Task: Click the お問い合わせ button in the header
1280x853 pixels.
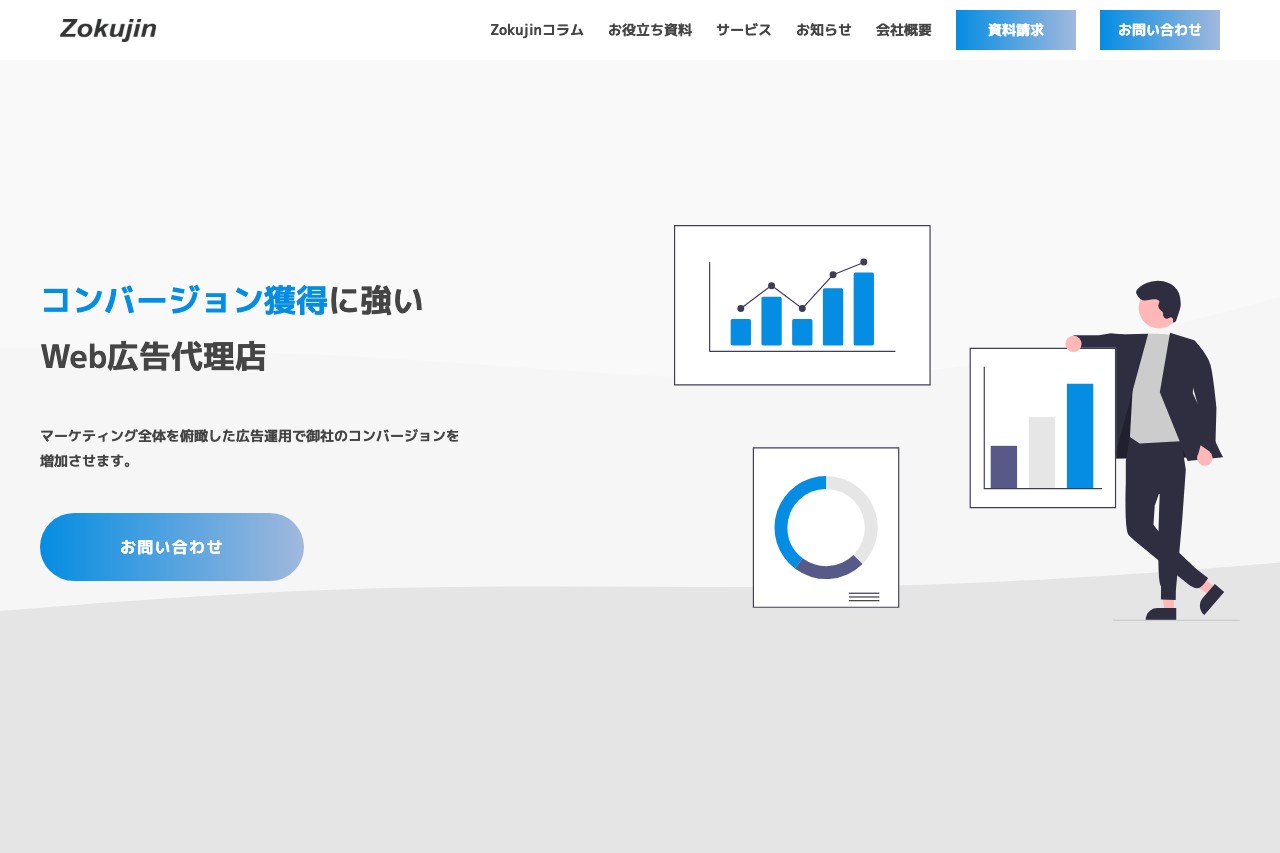Action: click(x=1159, y=30)
